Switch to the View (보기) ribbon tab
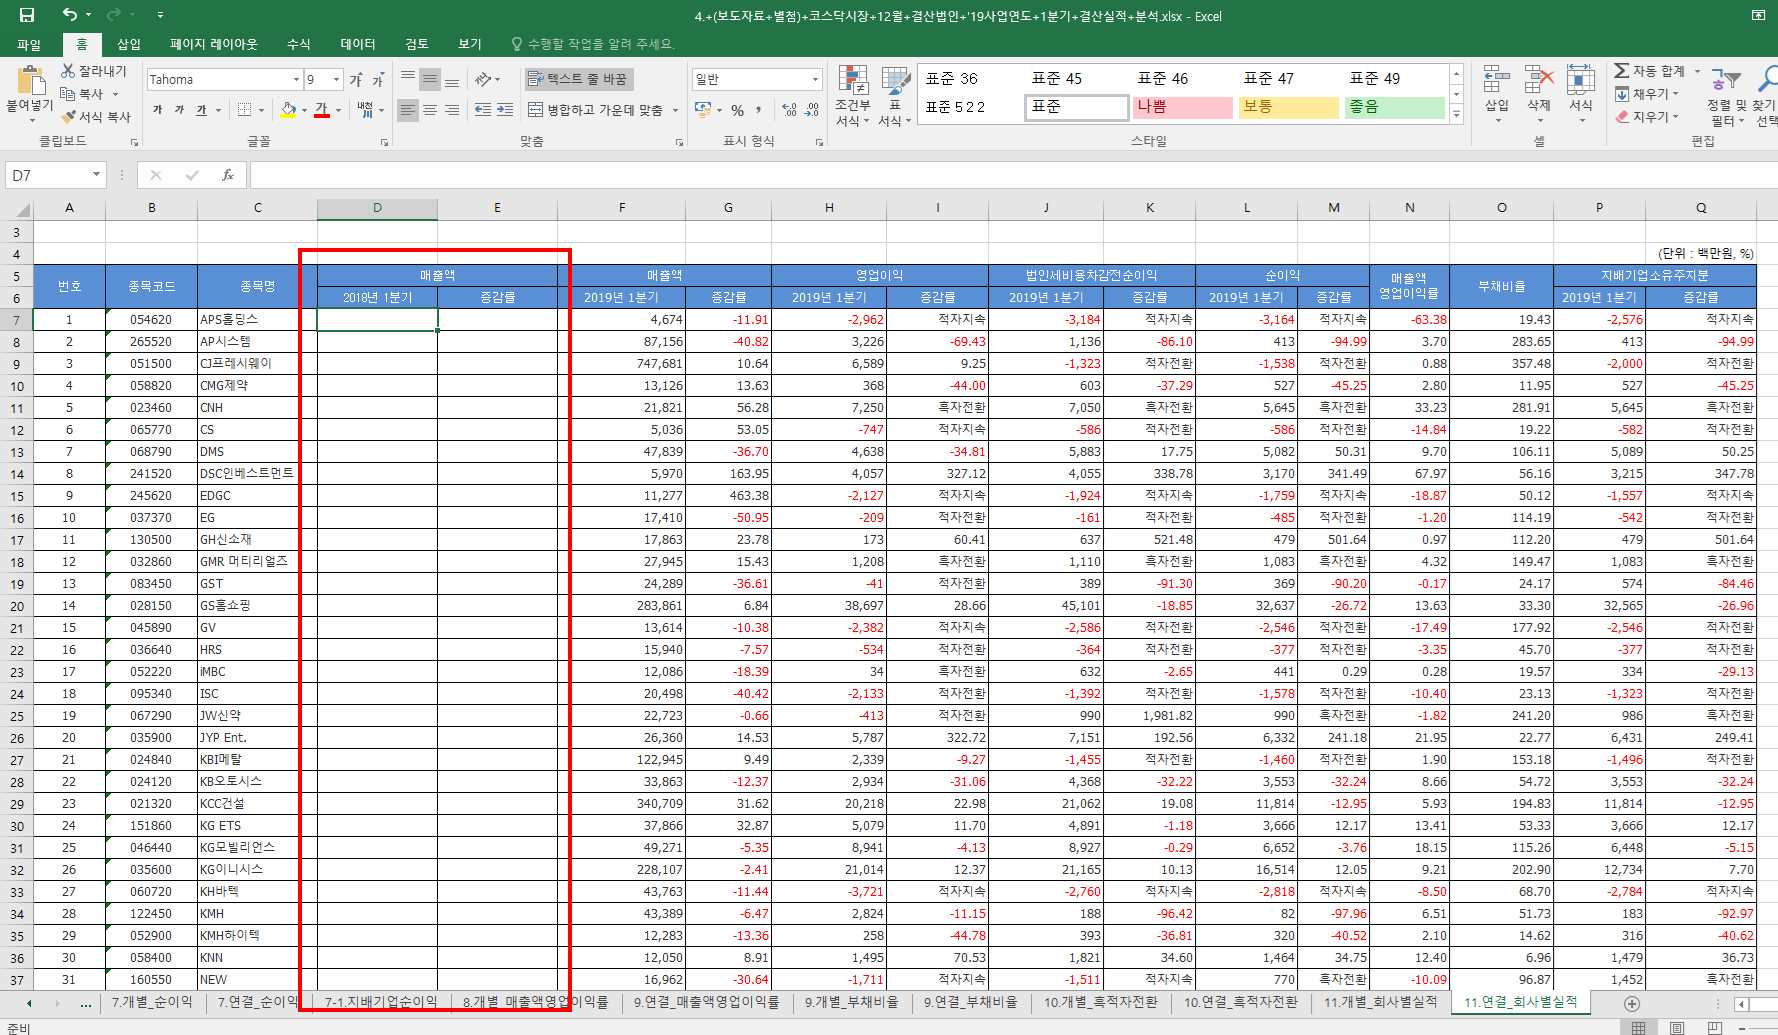The width and height of the screenshot is (1778, 1035). [470, 44]
